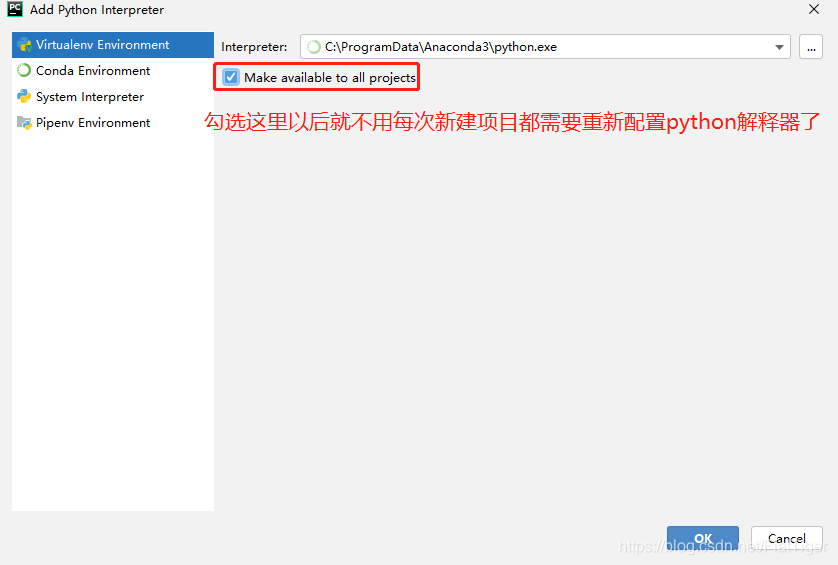Toggle Make available to all projects checkbox
The height and width of the screenshot is (565, 838).
tap(231, 78)
